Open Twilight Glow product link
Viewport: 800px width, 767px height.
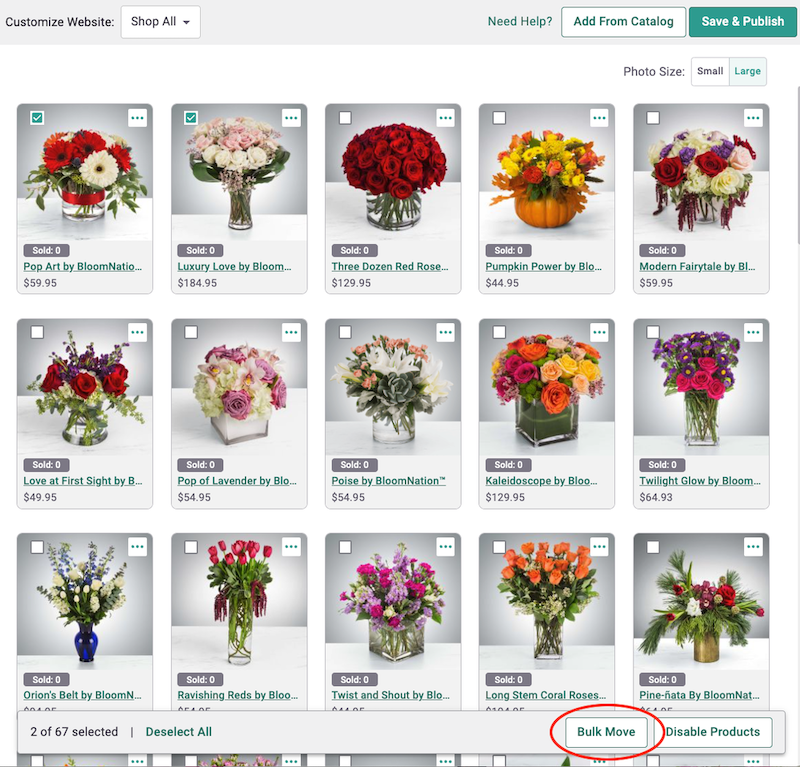click(700, 481)
